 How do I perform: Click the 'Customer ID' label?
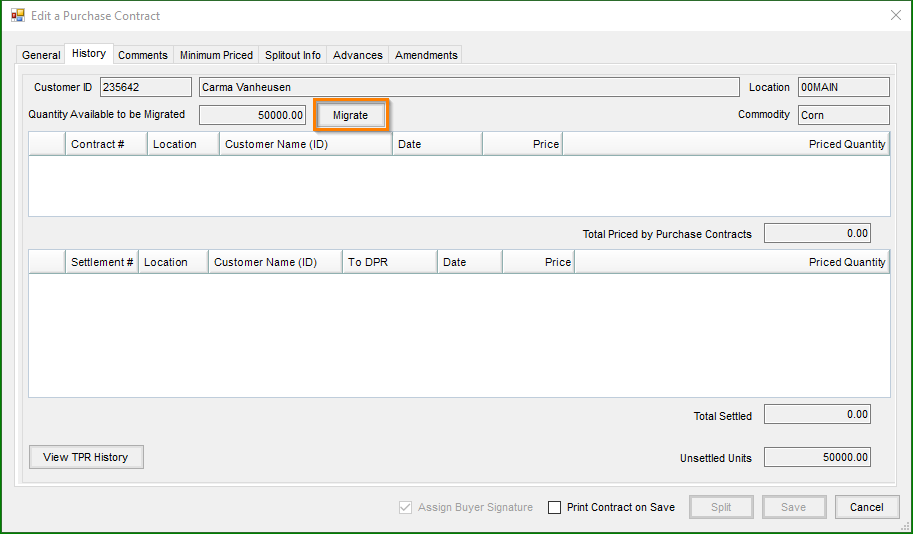(63, 87)
